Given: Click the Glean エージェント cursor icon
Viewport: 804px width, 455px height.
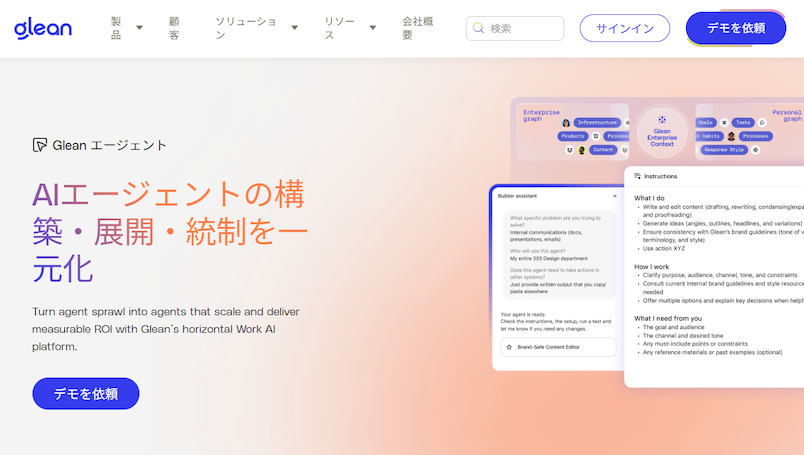Looking at the screenshot, I should click(x=39, y=145).
